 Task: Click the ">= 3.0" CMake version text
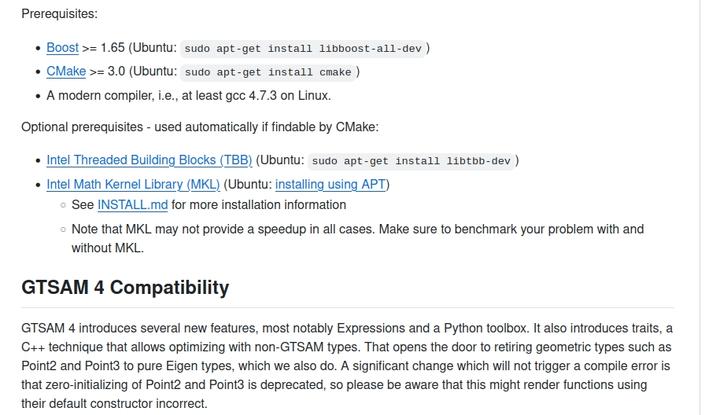pos(107,71)
